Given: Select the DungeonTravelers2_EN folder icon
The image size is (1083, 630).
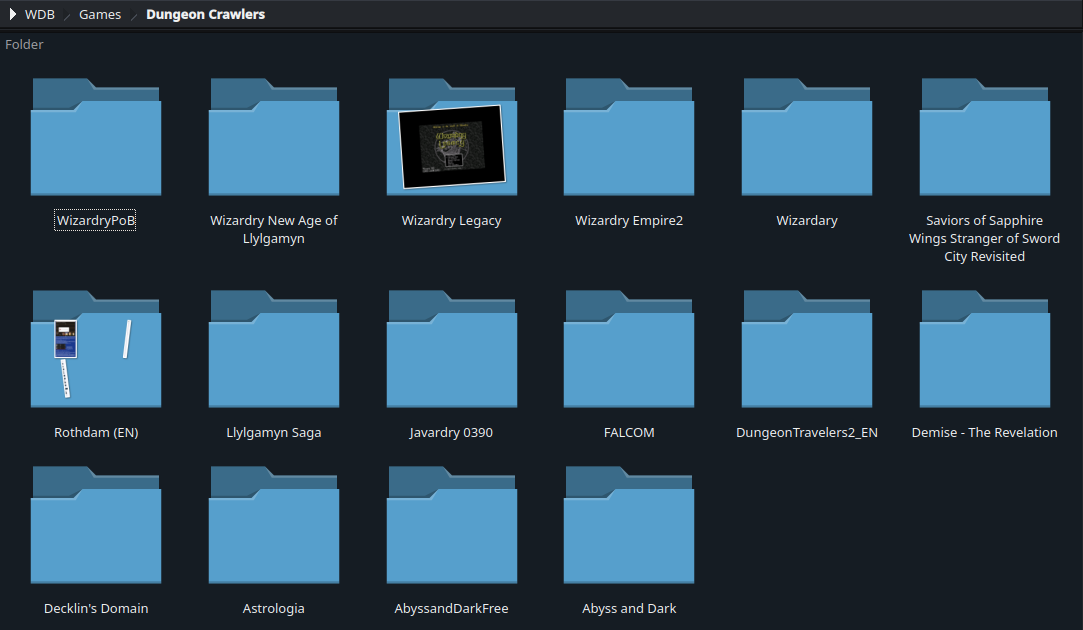Looking at the screenshot, I should click(x=807, y=349).
